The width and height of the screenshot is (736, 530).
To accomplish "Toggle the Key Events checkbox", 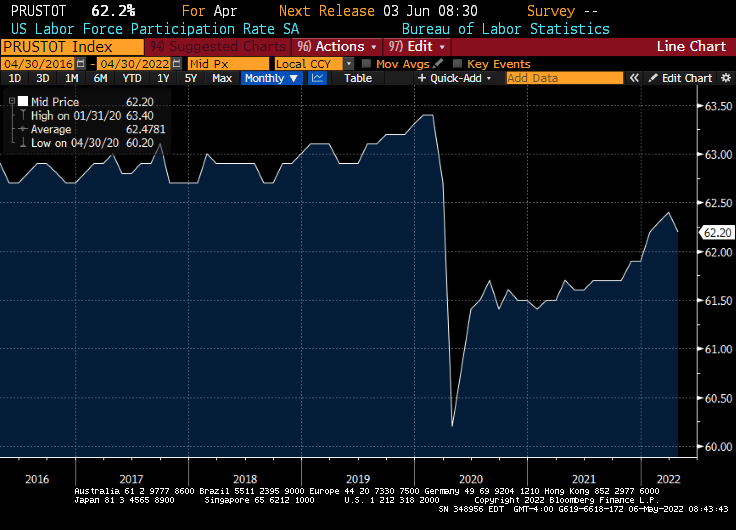I will [457, 63].
